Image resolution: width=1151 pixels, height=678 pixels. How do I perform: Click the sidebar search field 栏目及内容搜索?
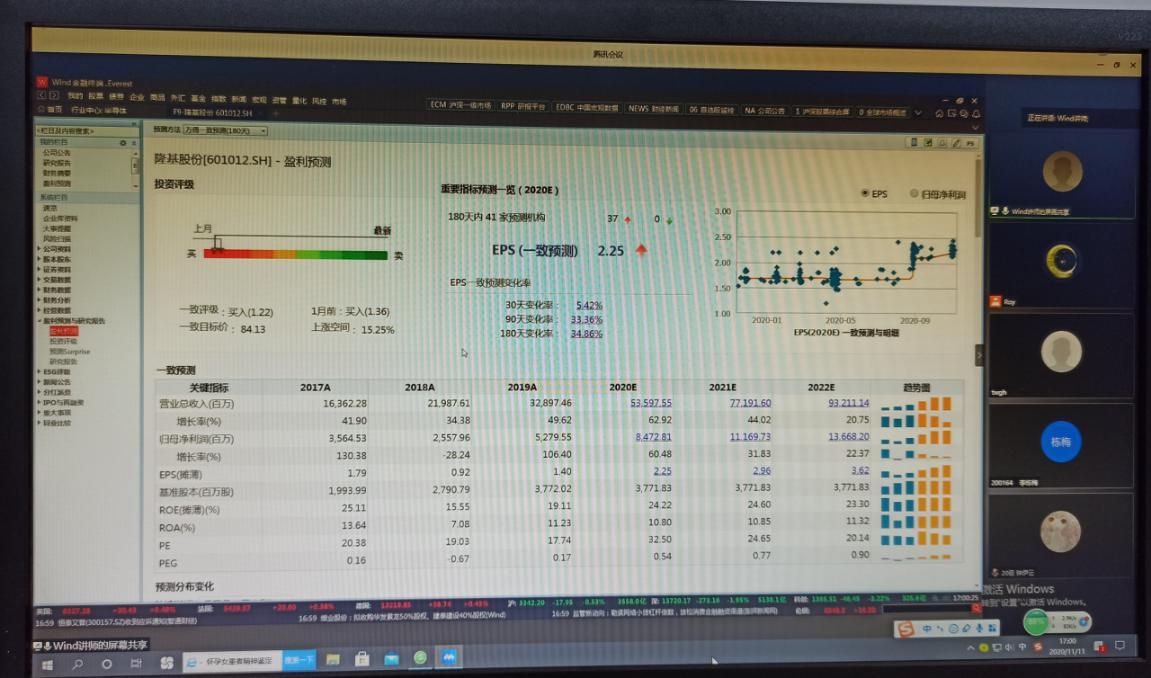[87, 131]
